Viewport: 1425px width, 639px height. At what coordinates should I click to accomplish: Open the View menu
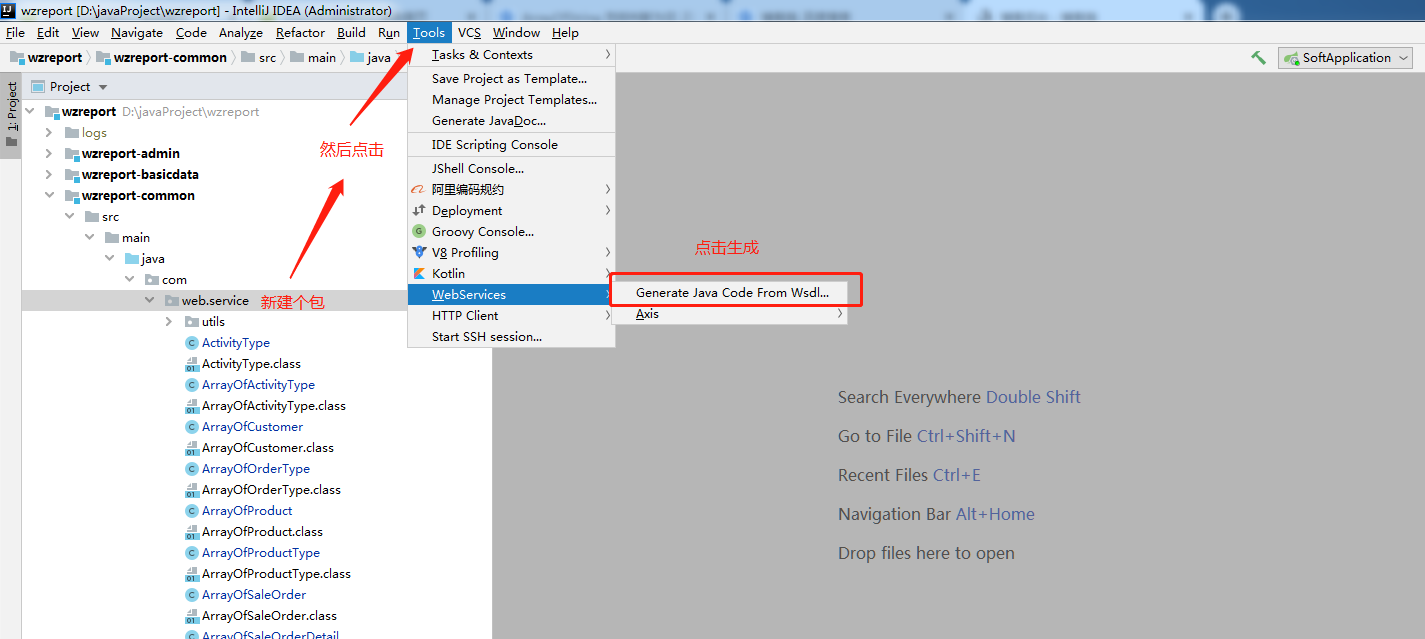pos(85,33)
